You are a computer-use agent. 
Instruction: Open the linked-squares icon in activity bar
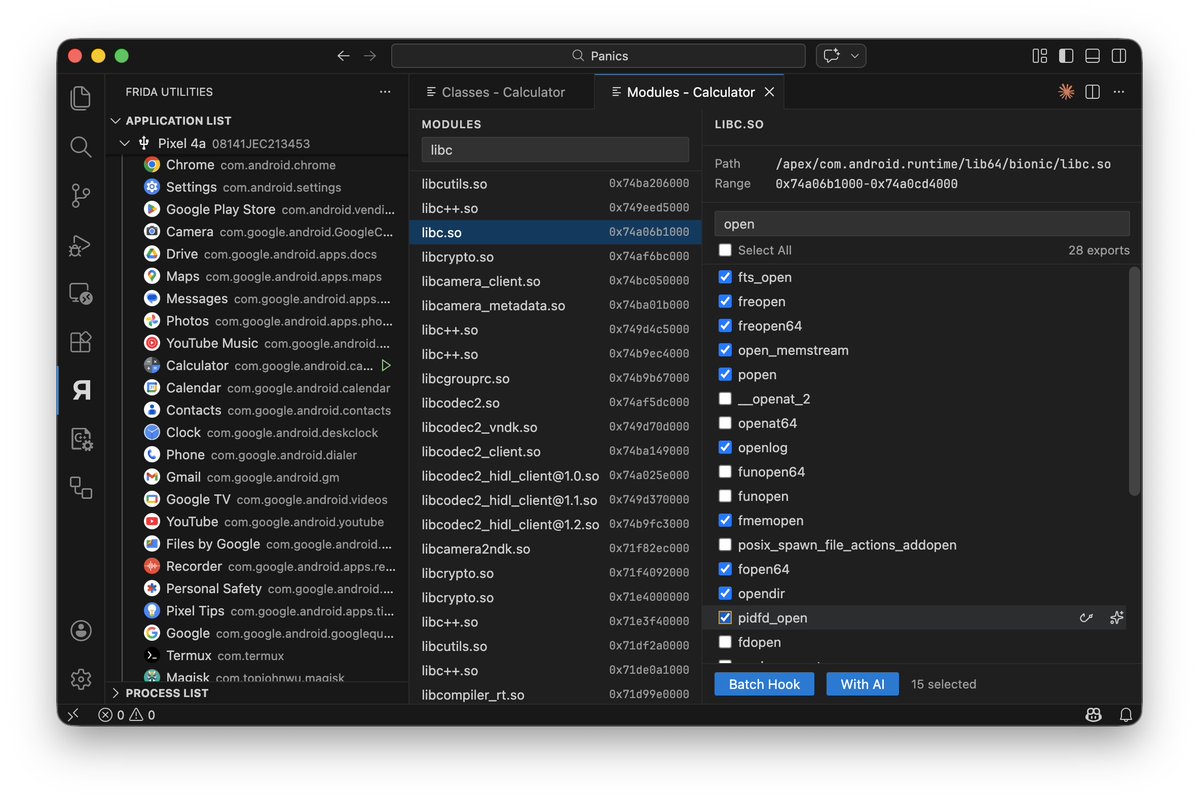tap(80, 488)
